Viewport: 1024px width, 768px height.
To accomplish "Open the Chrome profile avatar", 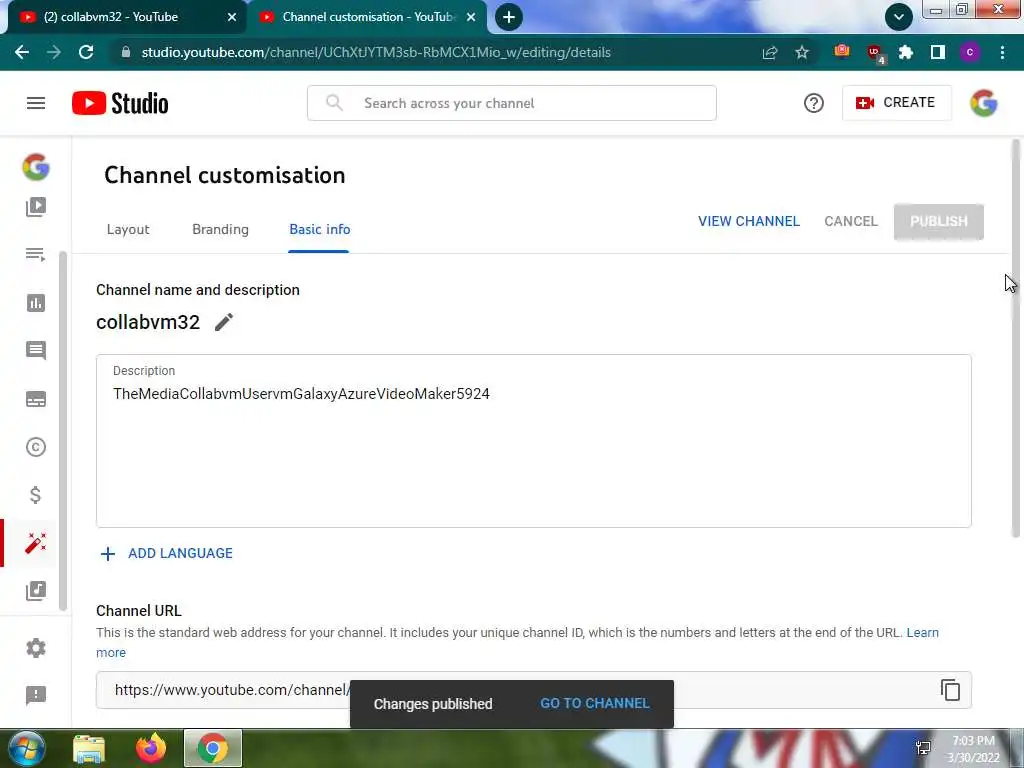I will [970, 52].
